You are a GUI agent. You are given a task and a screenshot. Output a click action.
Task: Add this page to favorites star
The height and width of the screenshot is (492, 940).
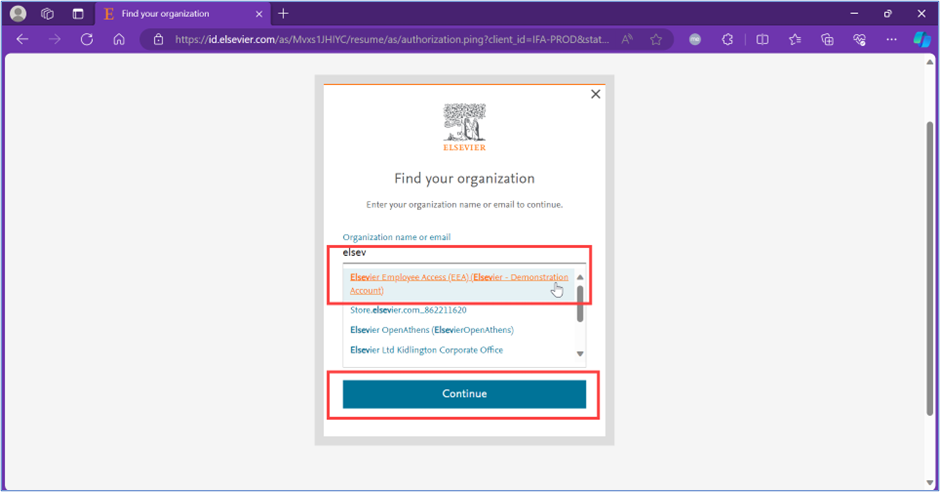pyautogui.click(x=656, y=40)
